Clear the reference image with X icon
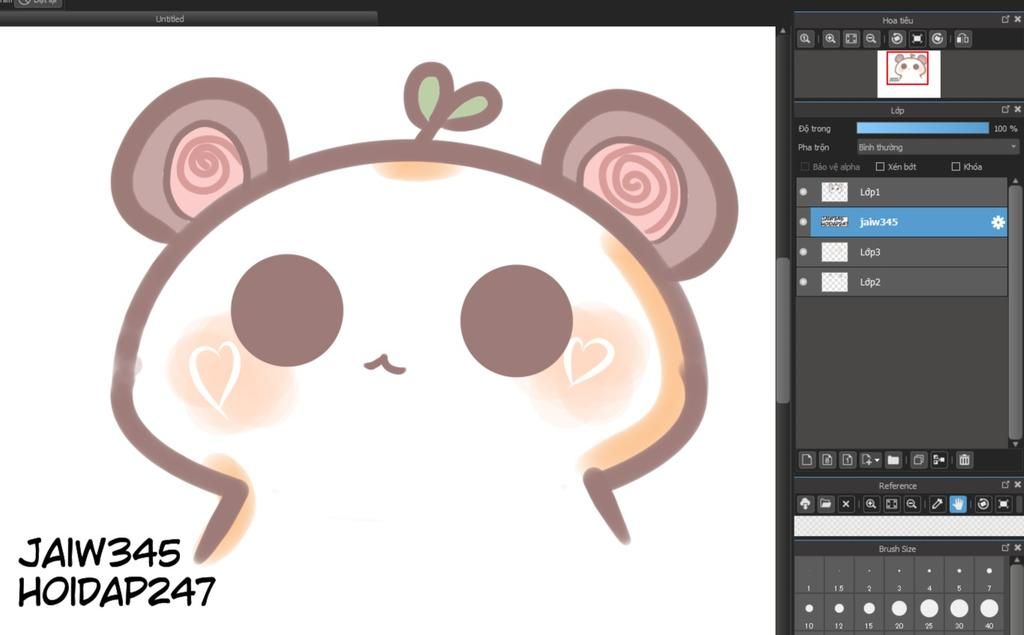The width and height of the screenshot is (1024, 635). [846, 504]
